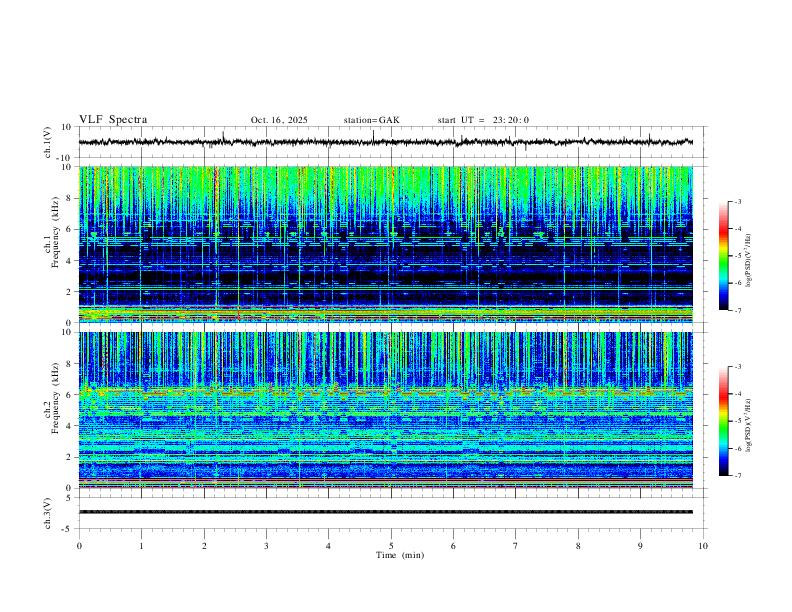This screenshot has width=792, height=612.
Task: Click the time axis tick label '0'
Action: click(79, 546)
